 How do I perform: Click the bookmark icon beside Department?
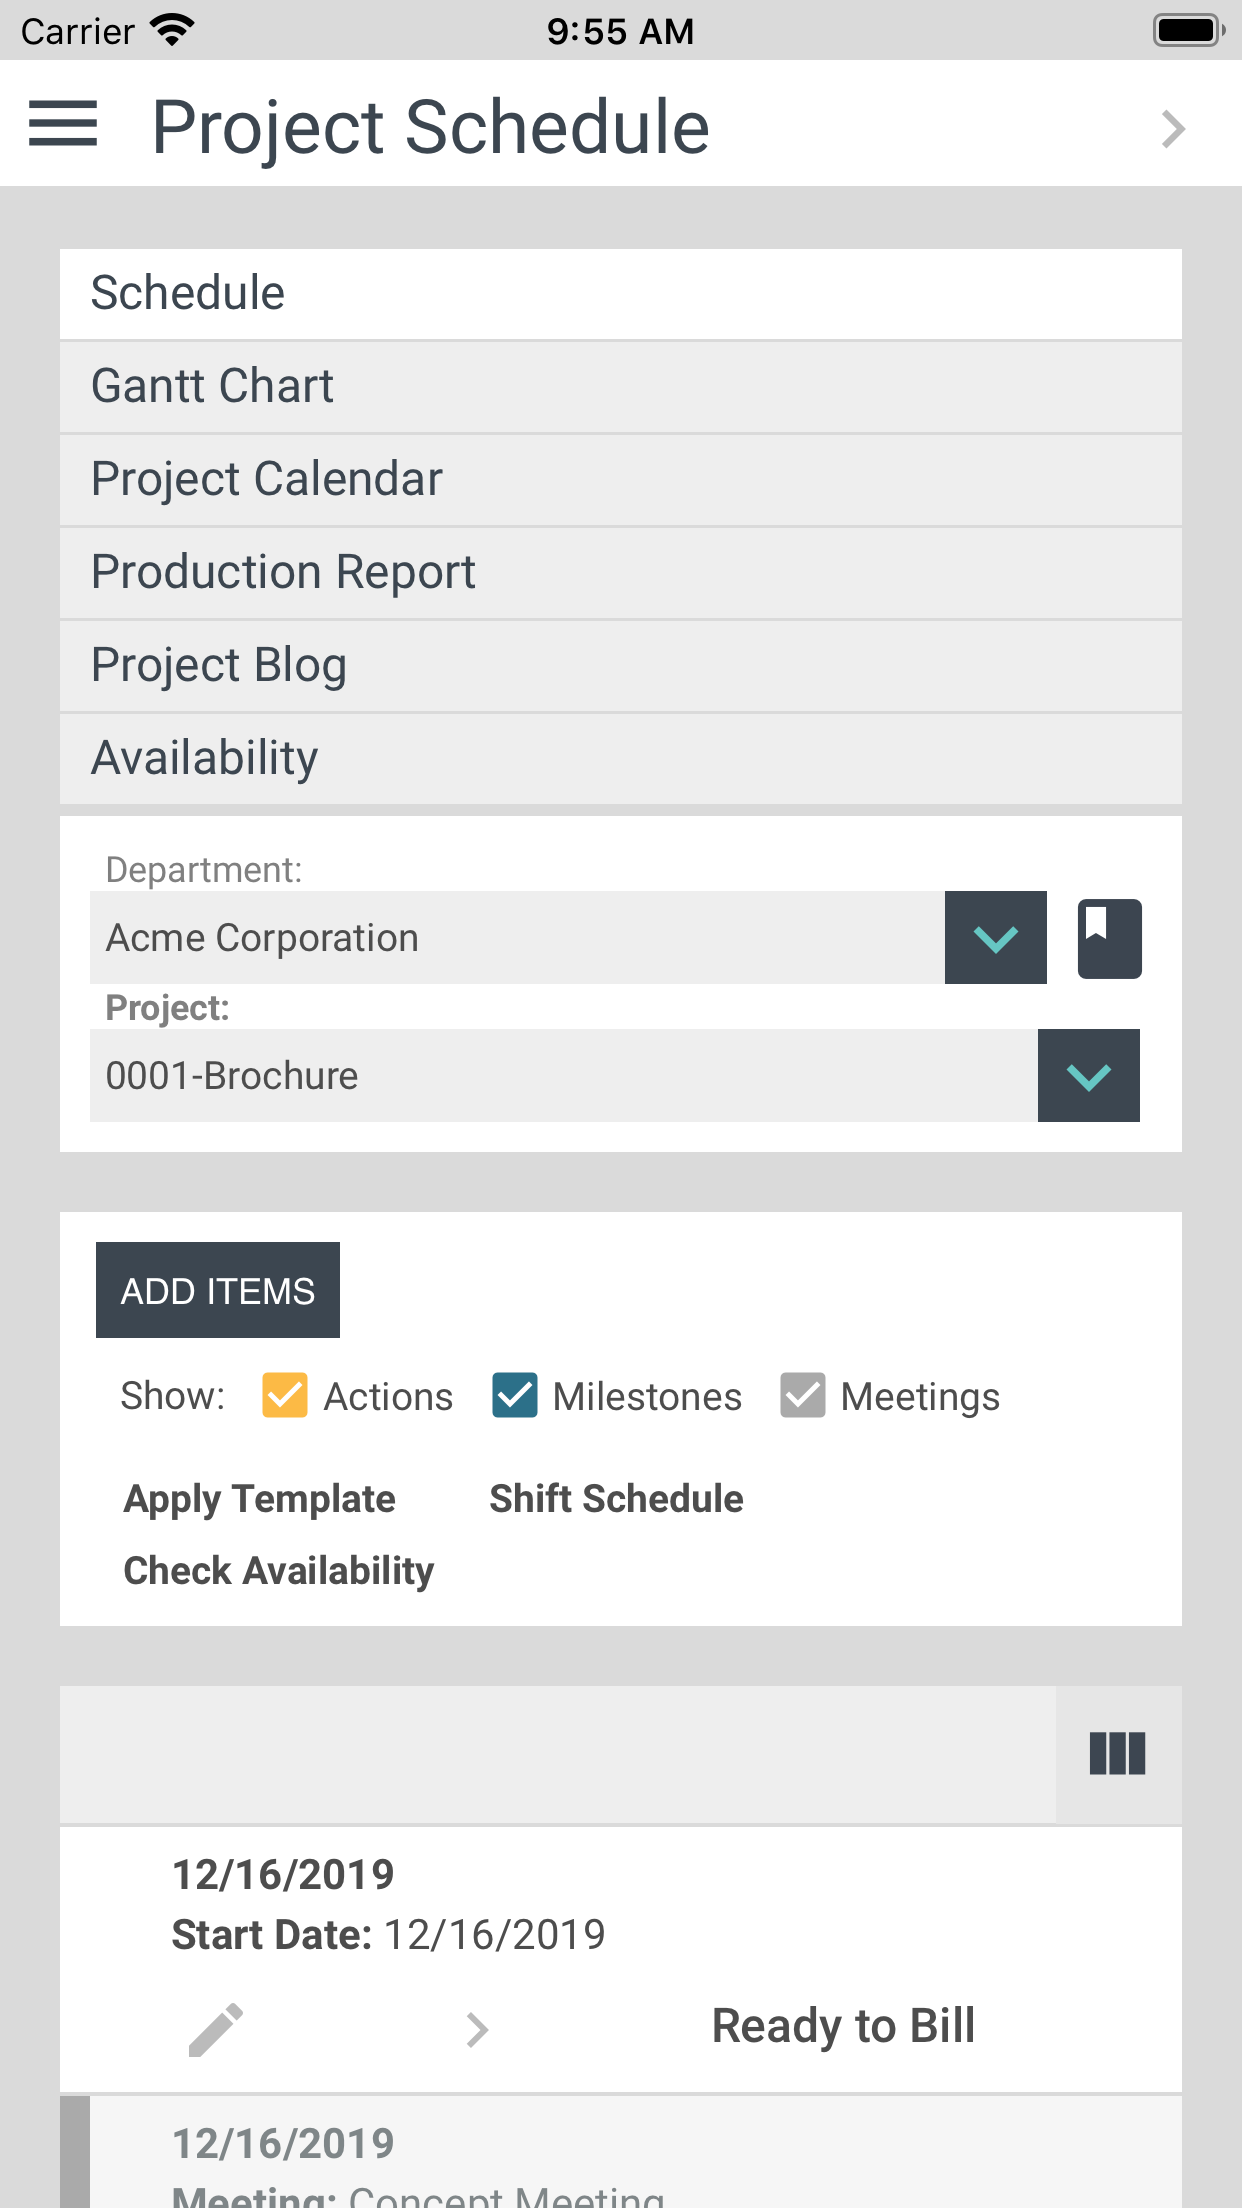coord(1109,938)
